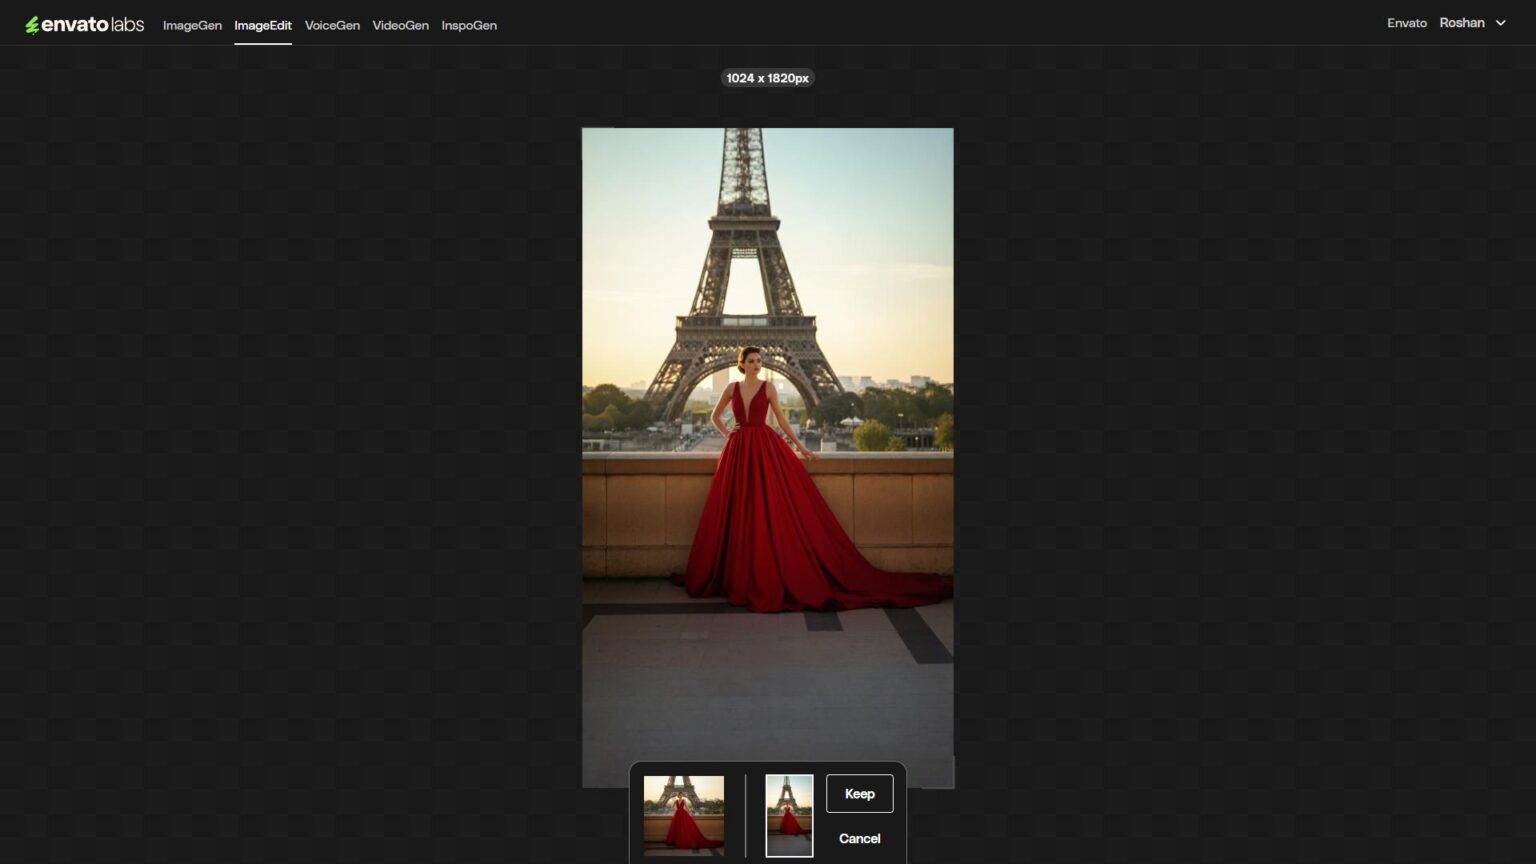This screenshot has height=864, width=1536.
Task: Expand the Roshan account dropdown
Action: 1473,22
